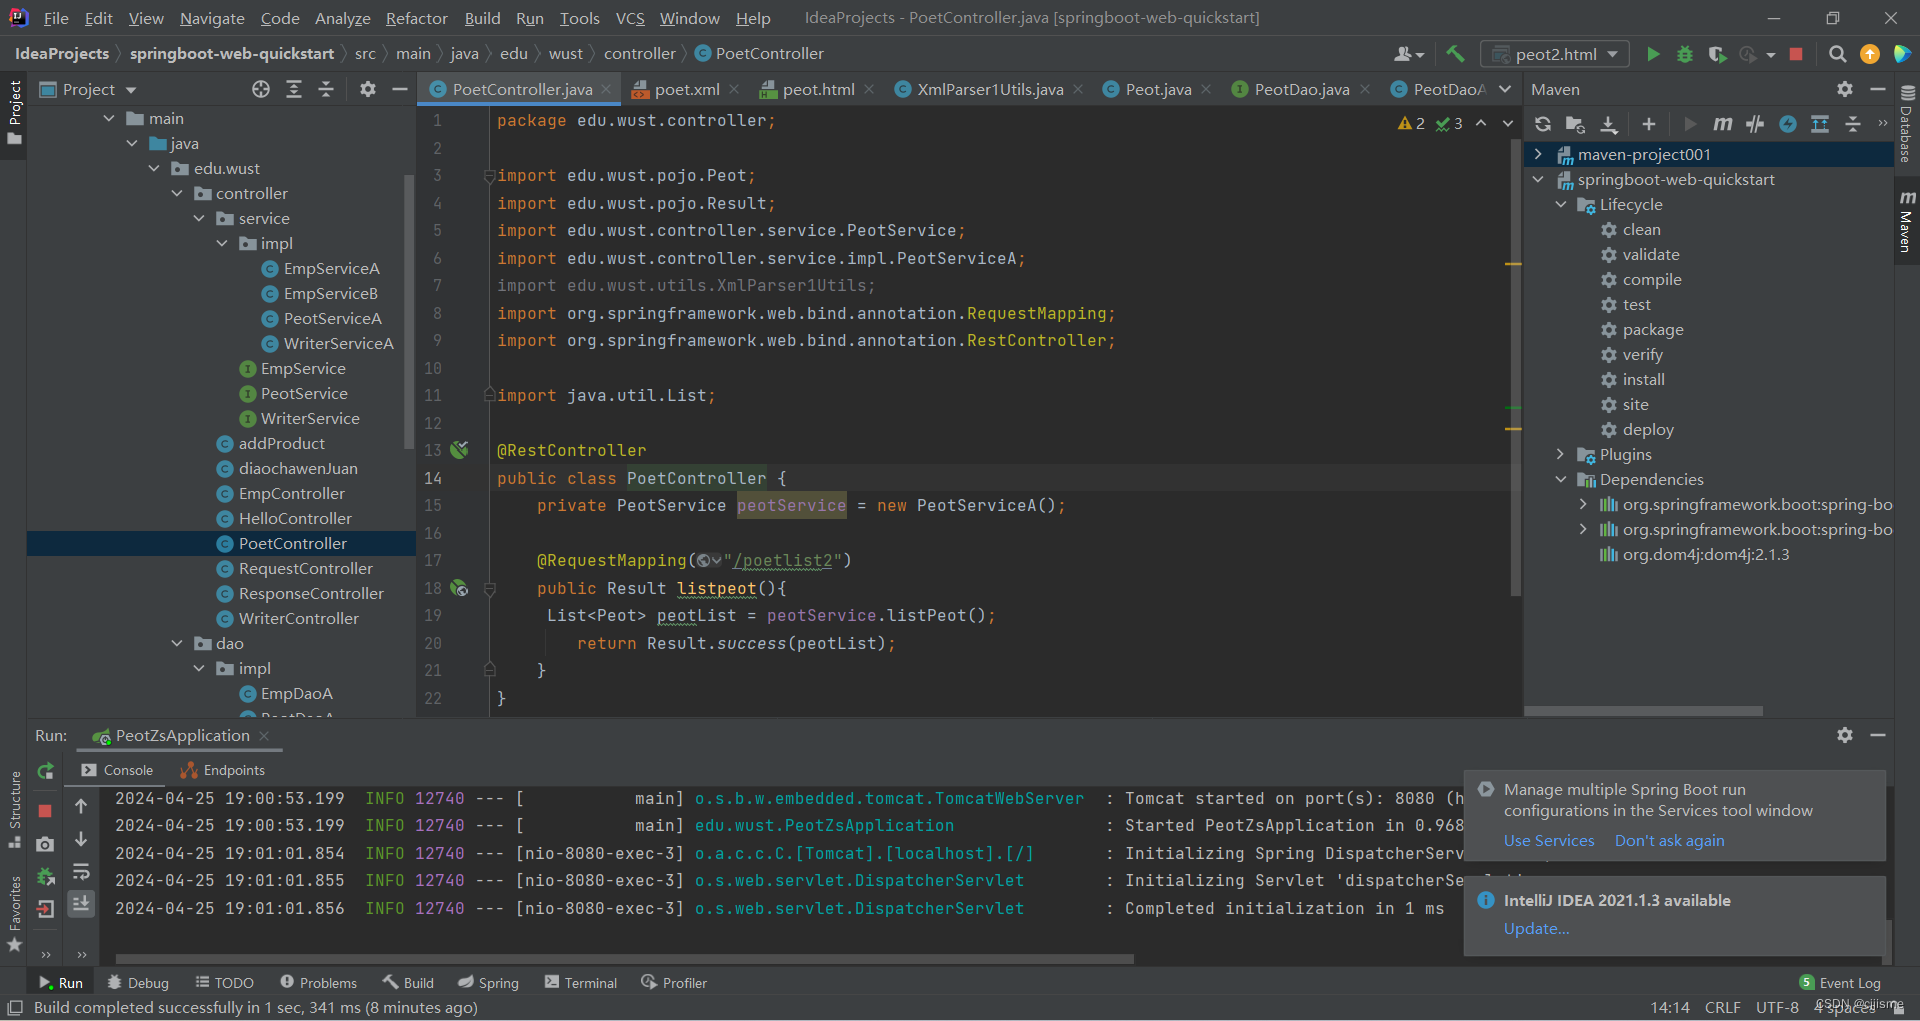Toggle scroll to end of console
This screenshot has width=1920, height=1021.
(x=81, y=904)
